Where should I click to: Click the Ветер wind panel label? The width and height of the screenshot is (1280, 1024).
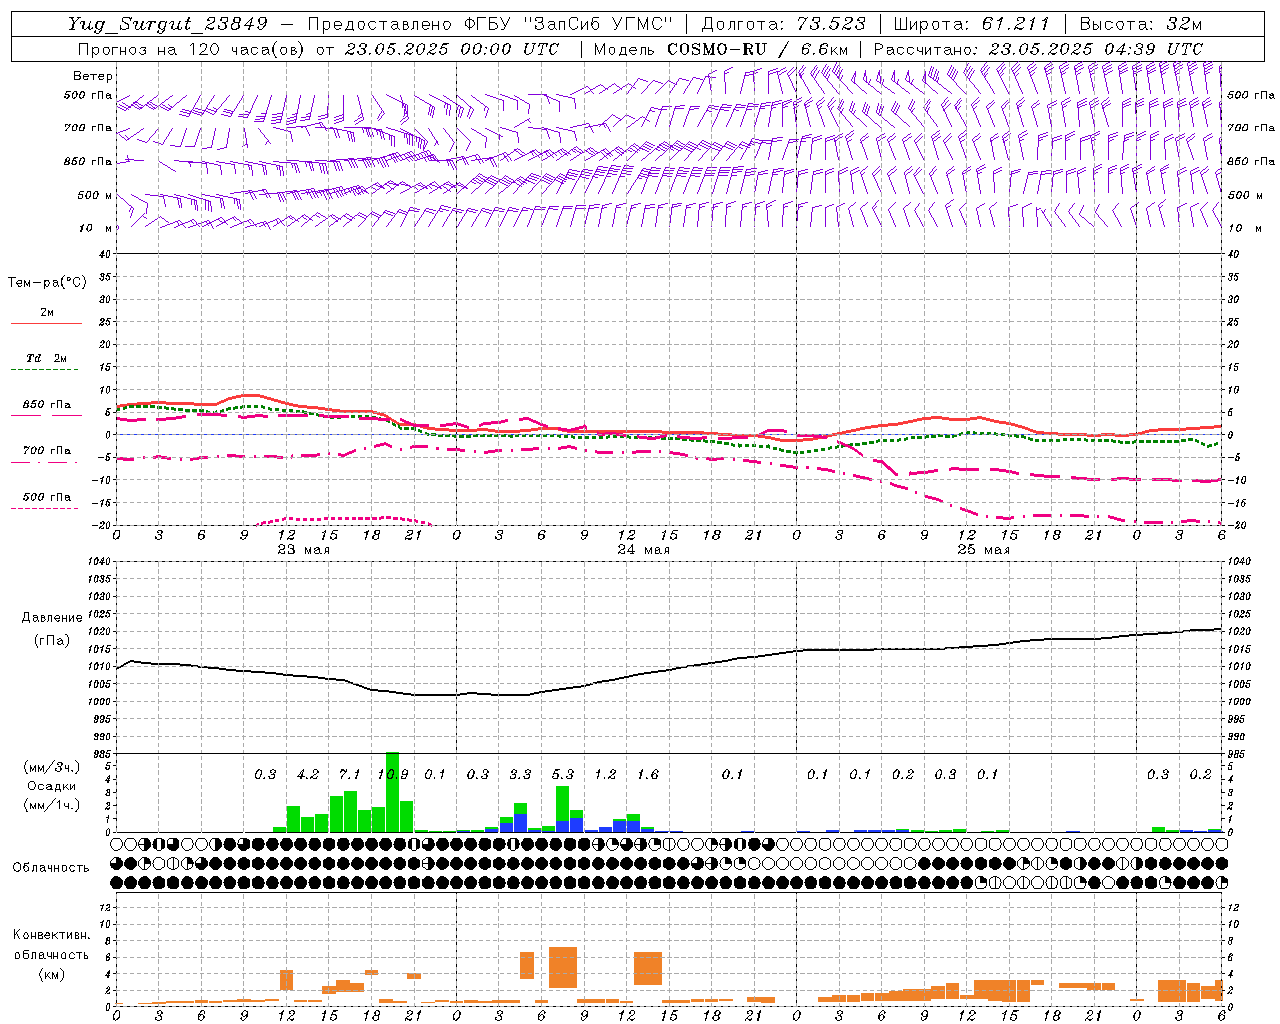[x=93, y=76]
